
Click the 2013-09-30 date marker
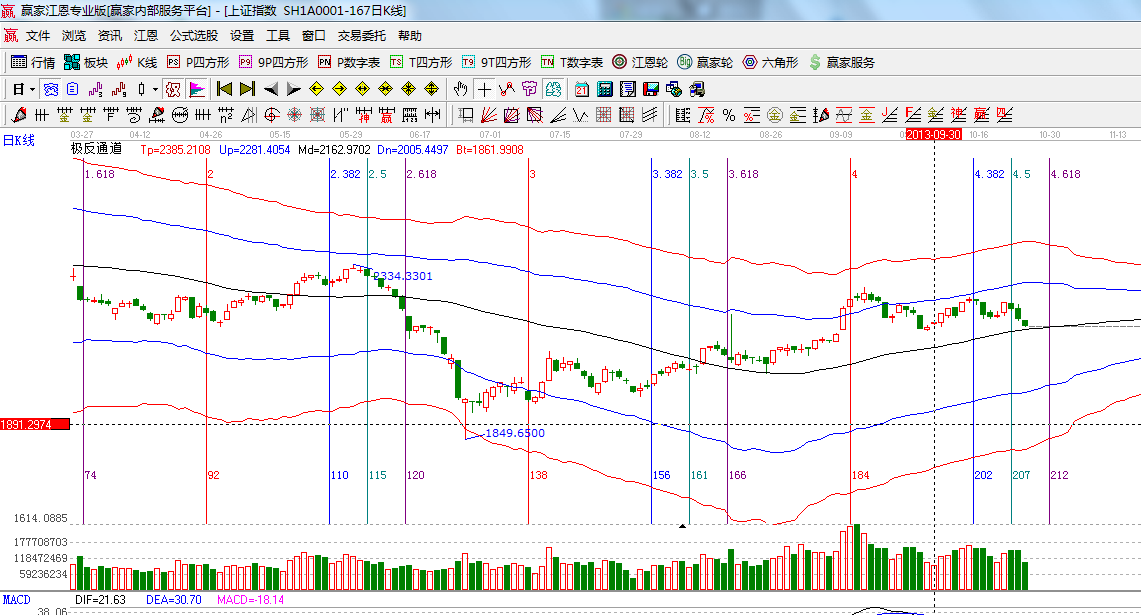(x=934, y=134)
